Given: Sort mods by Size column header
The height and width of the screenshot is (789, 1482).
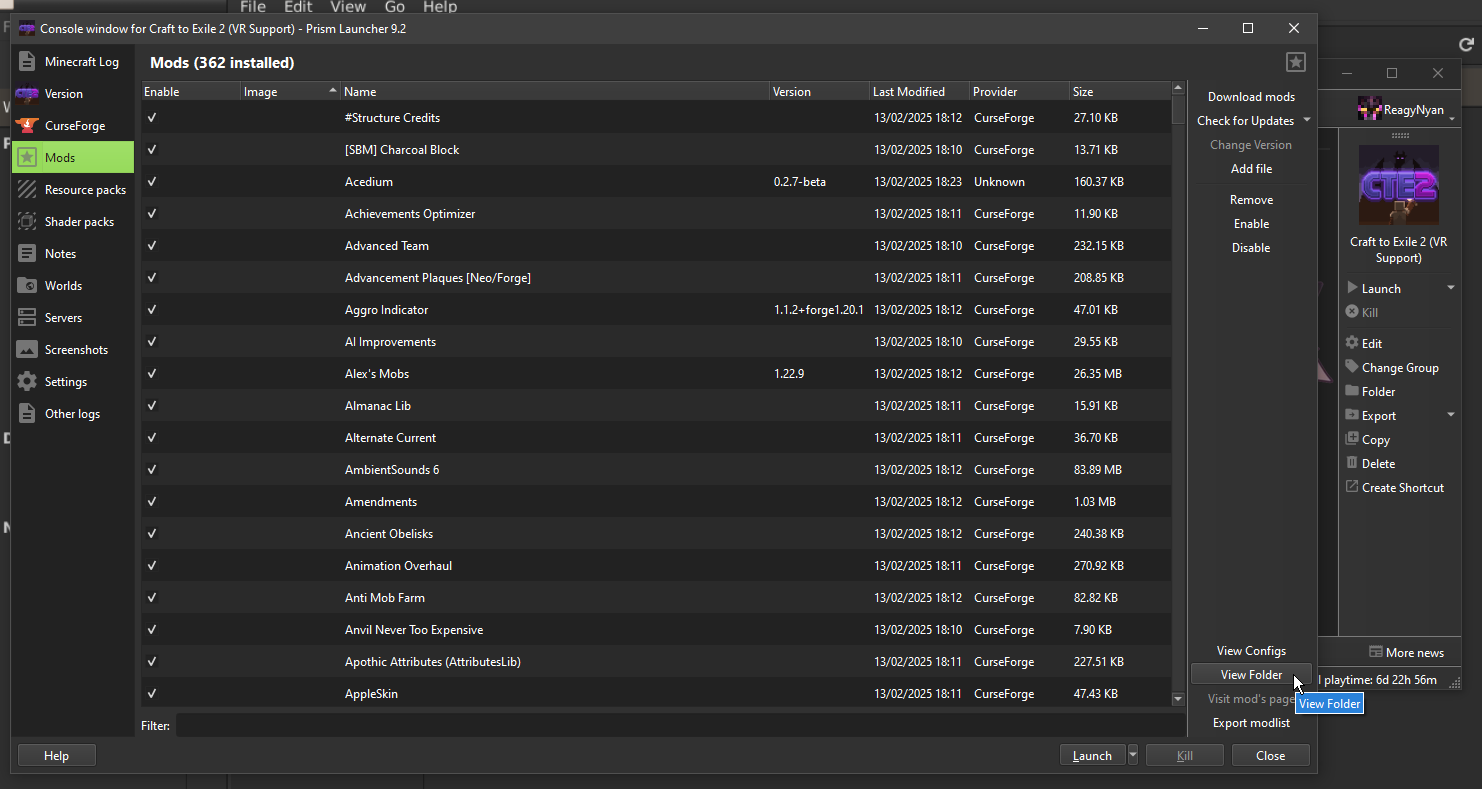Looking at the screenshot, I should click(x=1120, y=92).
